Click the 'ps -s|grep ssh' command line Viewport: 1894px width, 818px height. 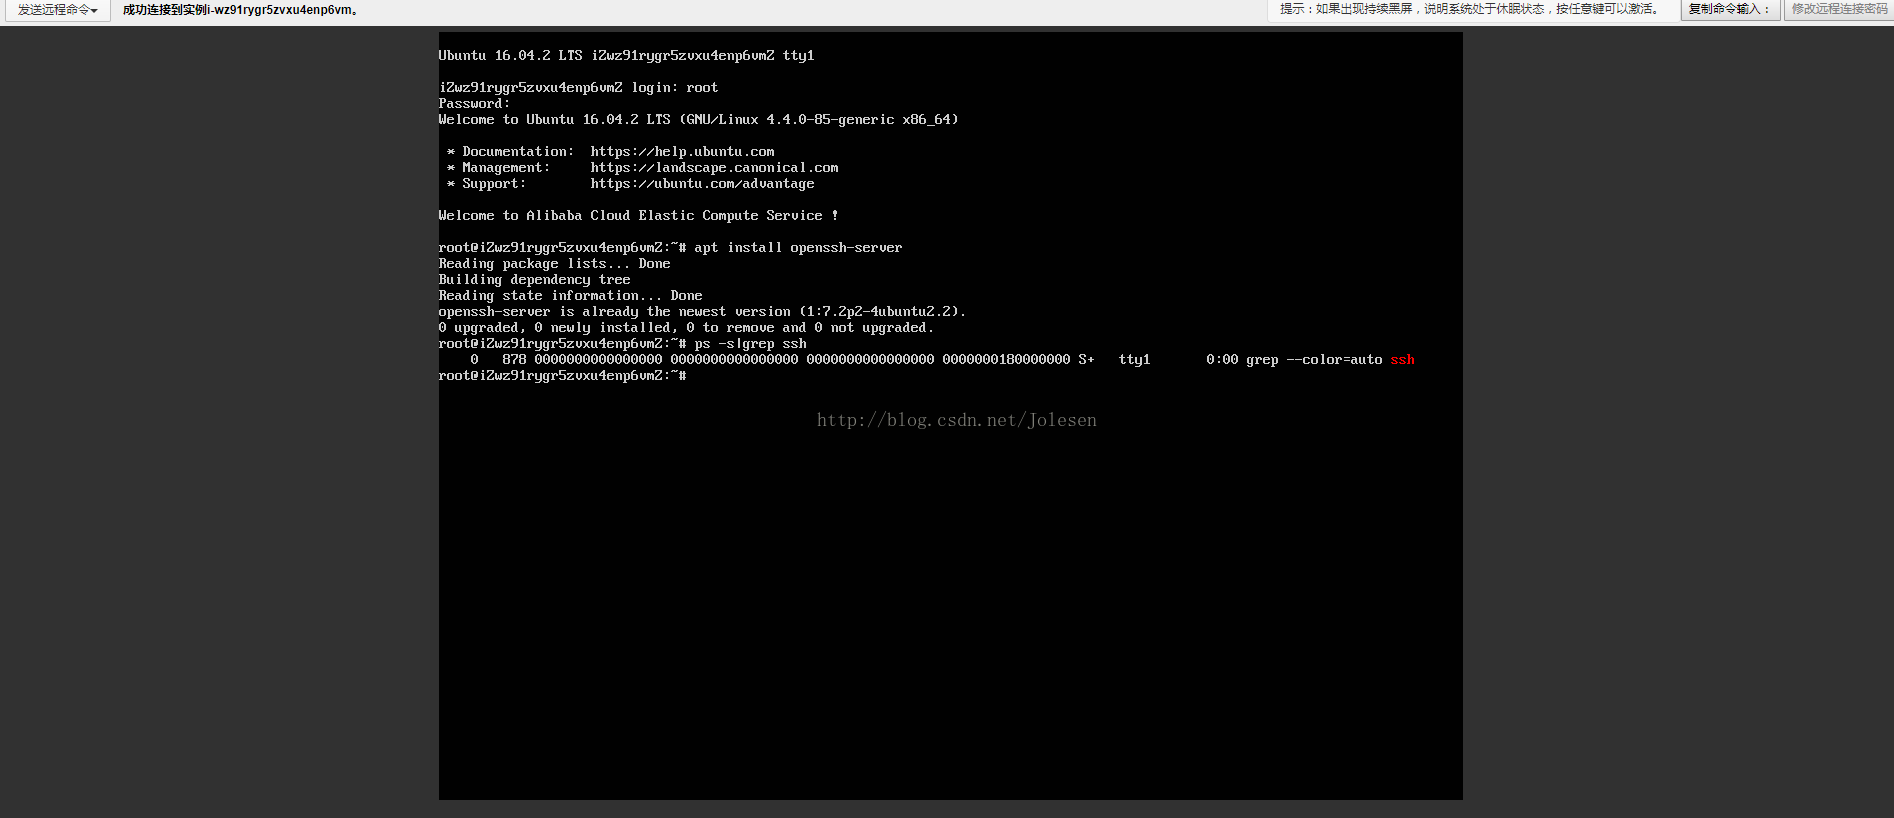coord(622,344)
